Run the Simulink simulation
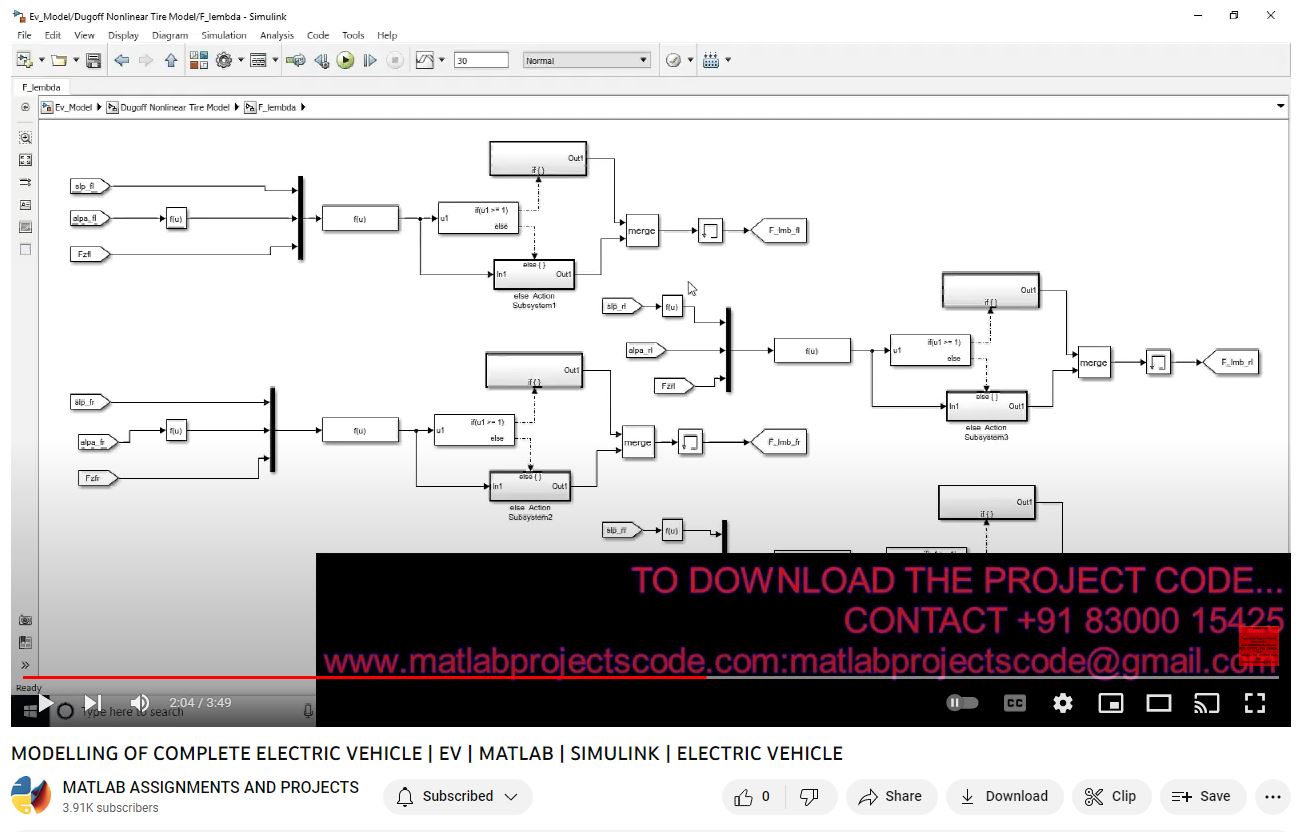1306x832 pixels. (x=345, y=61)
